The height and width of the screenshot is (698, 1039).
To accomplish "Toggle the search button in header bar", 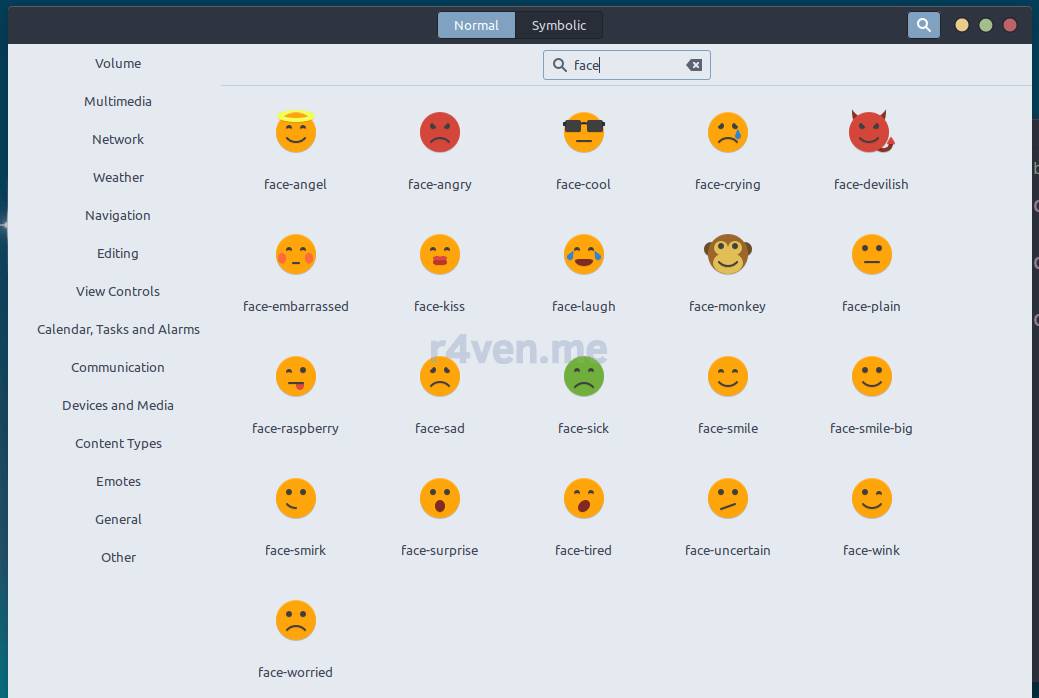I will [923, 25].
